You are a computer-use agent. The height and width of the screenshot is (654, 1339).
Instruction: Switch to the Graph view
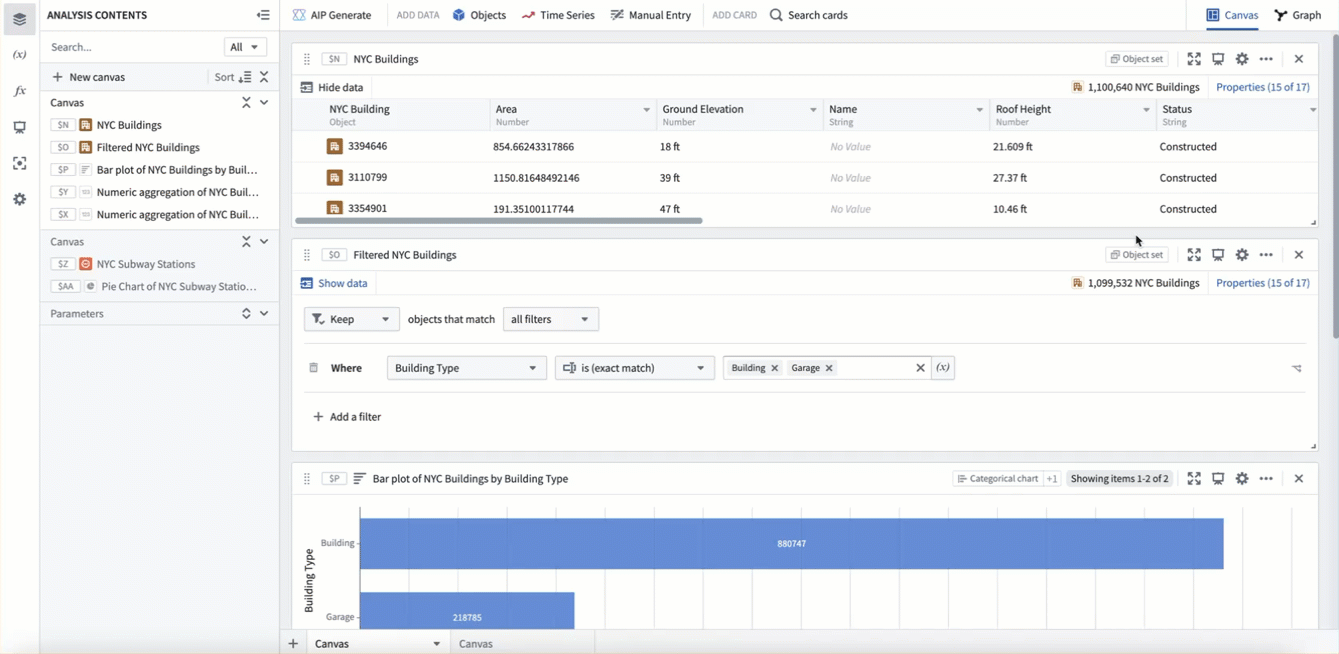[1298, 15]
